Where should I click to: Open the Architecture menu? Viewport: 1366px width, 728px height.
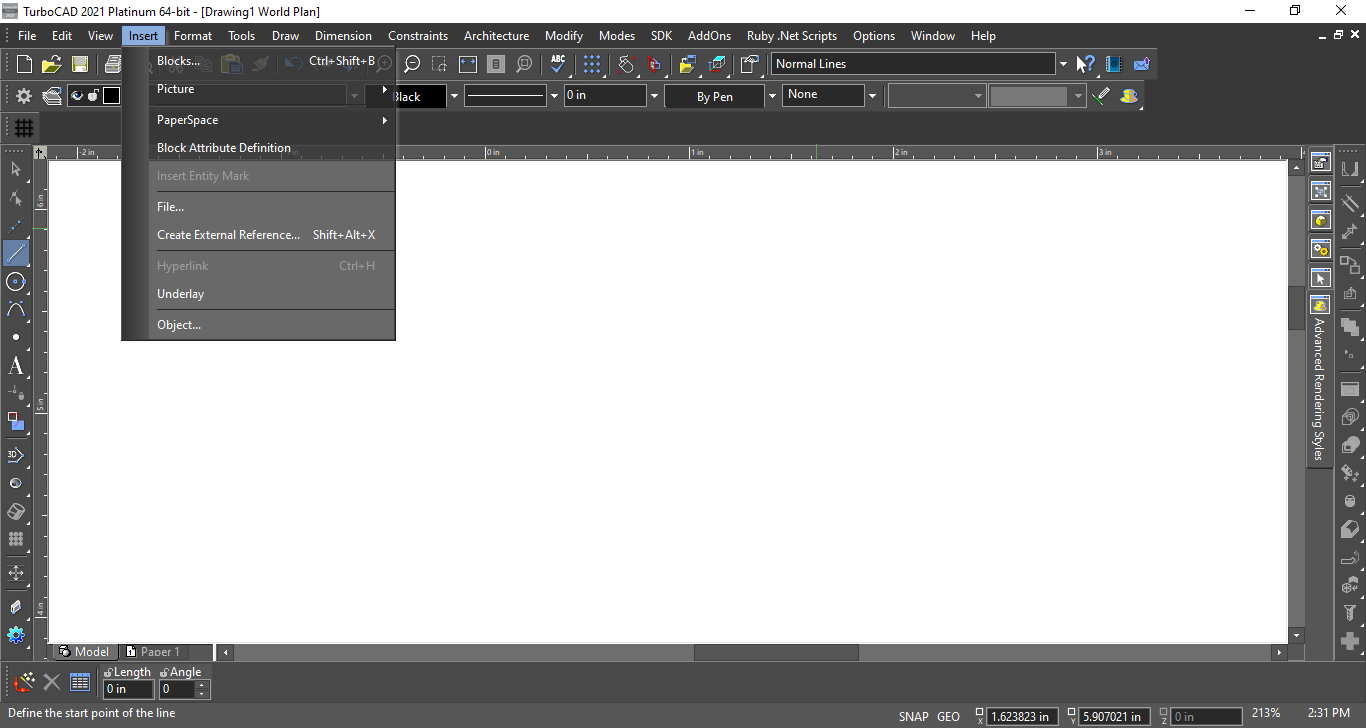click(x=496, y=36)
